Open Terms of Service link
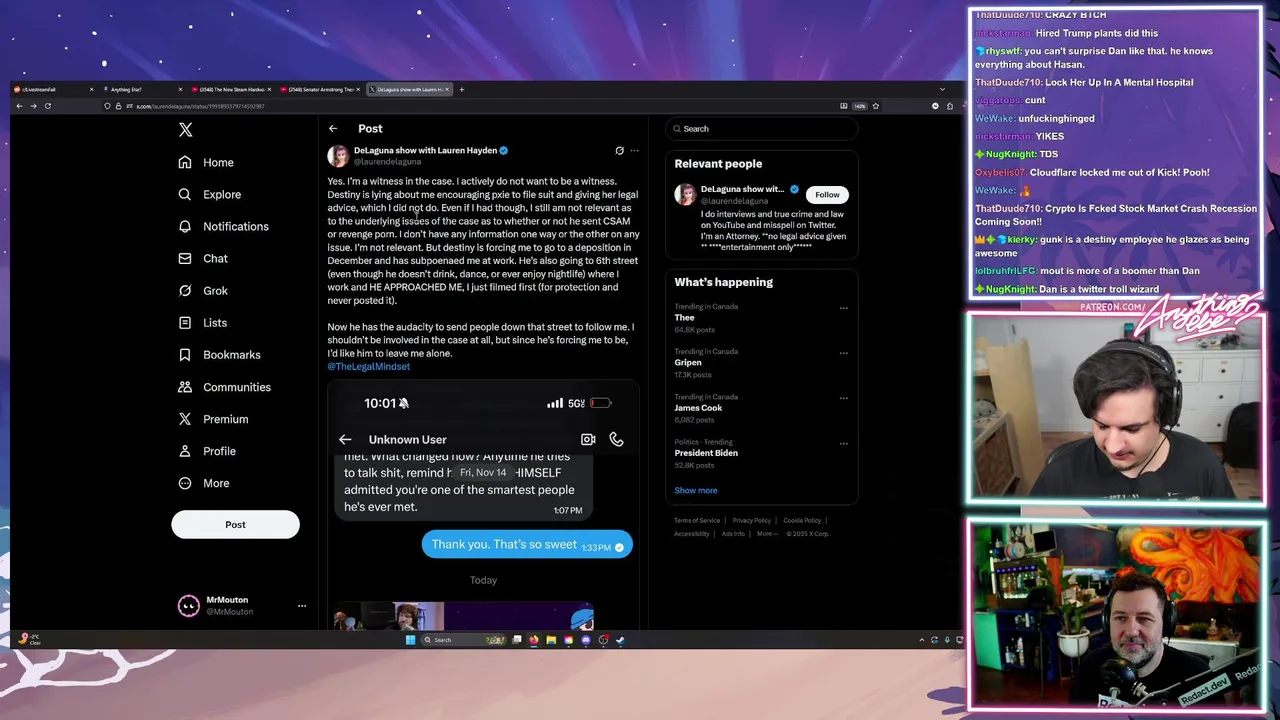Image resolution: width=1280 pixels, height=720 pixels. click(697, 520)
